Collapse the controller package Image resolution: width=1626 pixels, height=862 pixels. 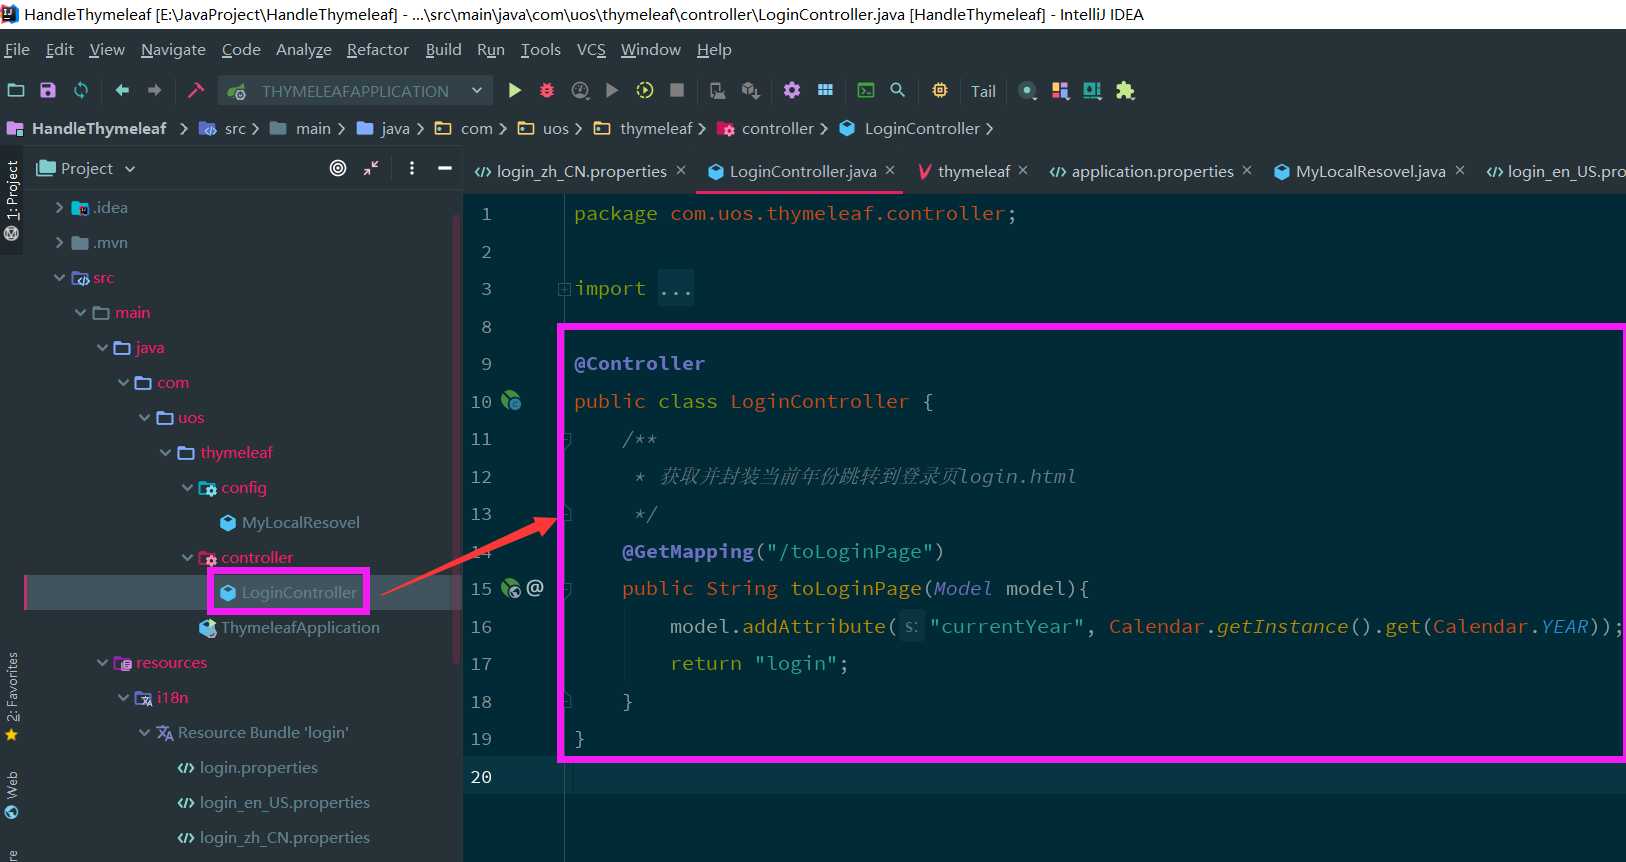[187, 557]
